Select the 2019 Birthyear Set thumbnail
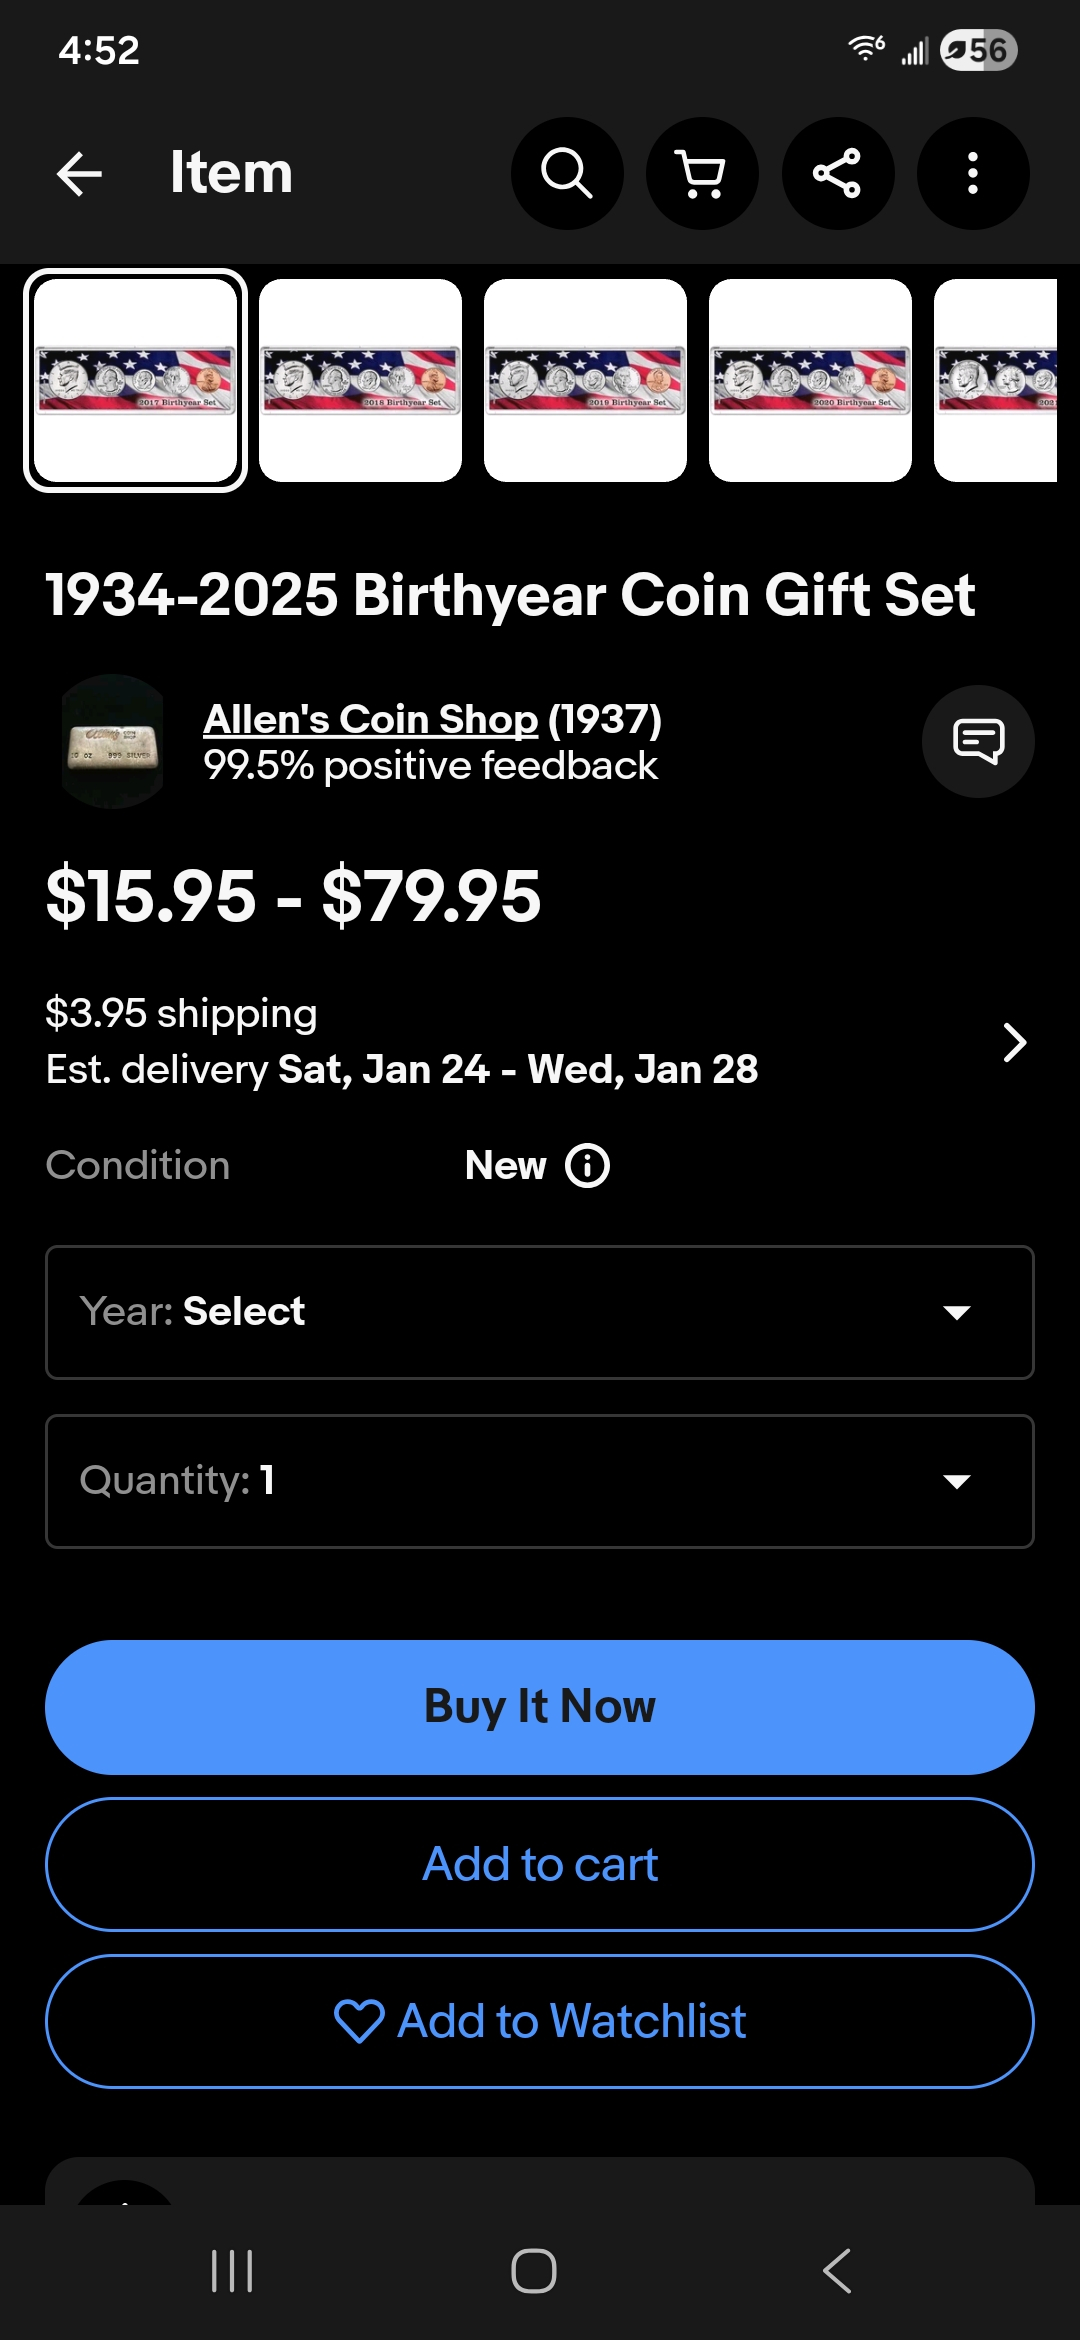The image size is (1080, 2340). 585,380
